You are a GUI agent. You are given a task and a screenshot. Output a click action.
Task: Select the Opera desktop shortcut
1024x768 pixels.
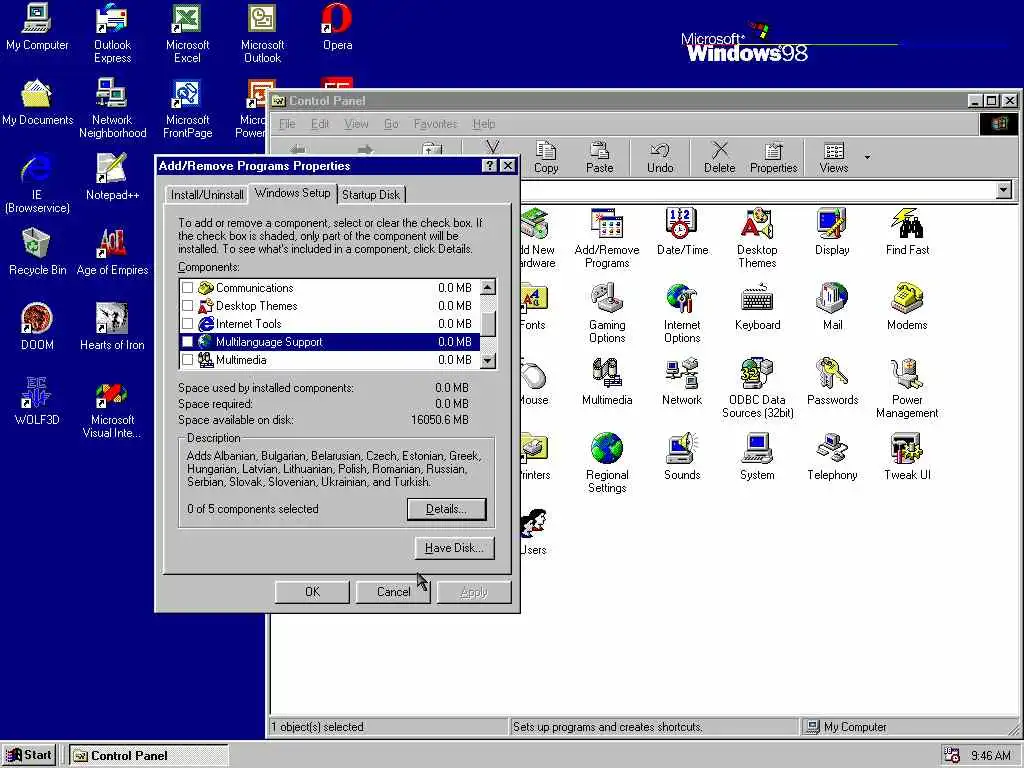337,27
